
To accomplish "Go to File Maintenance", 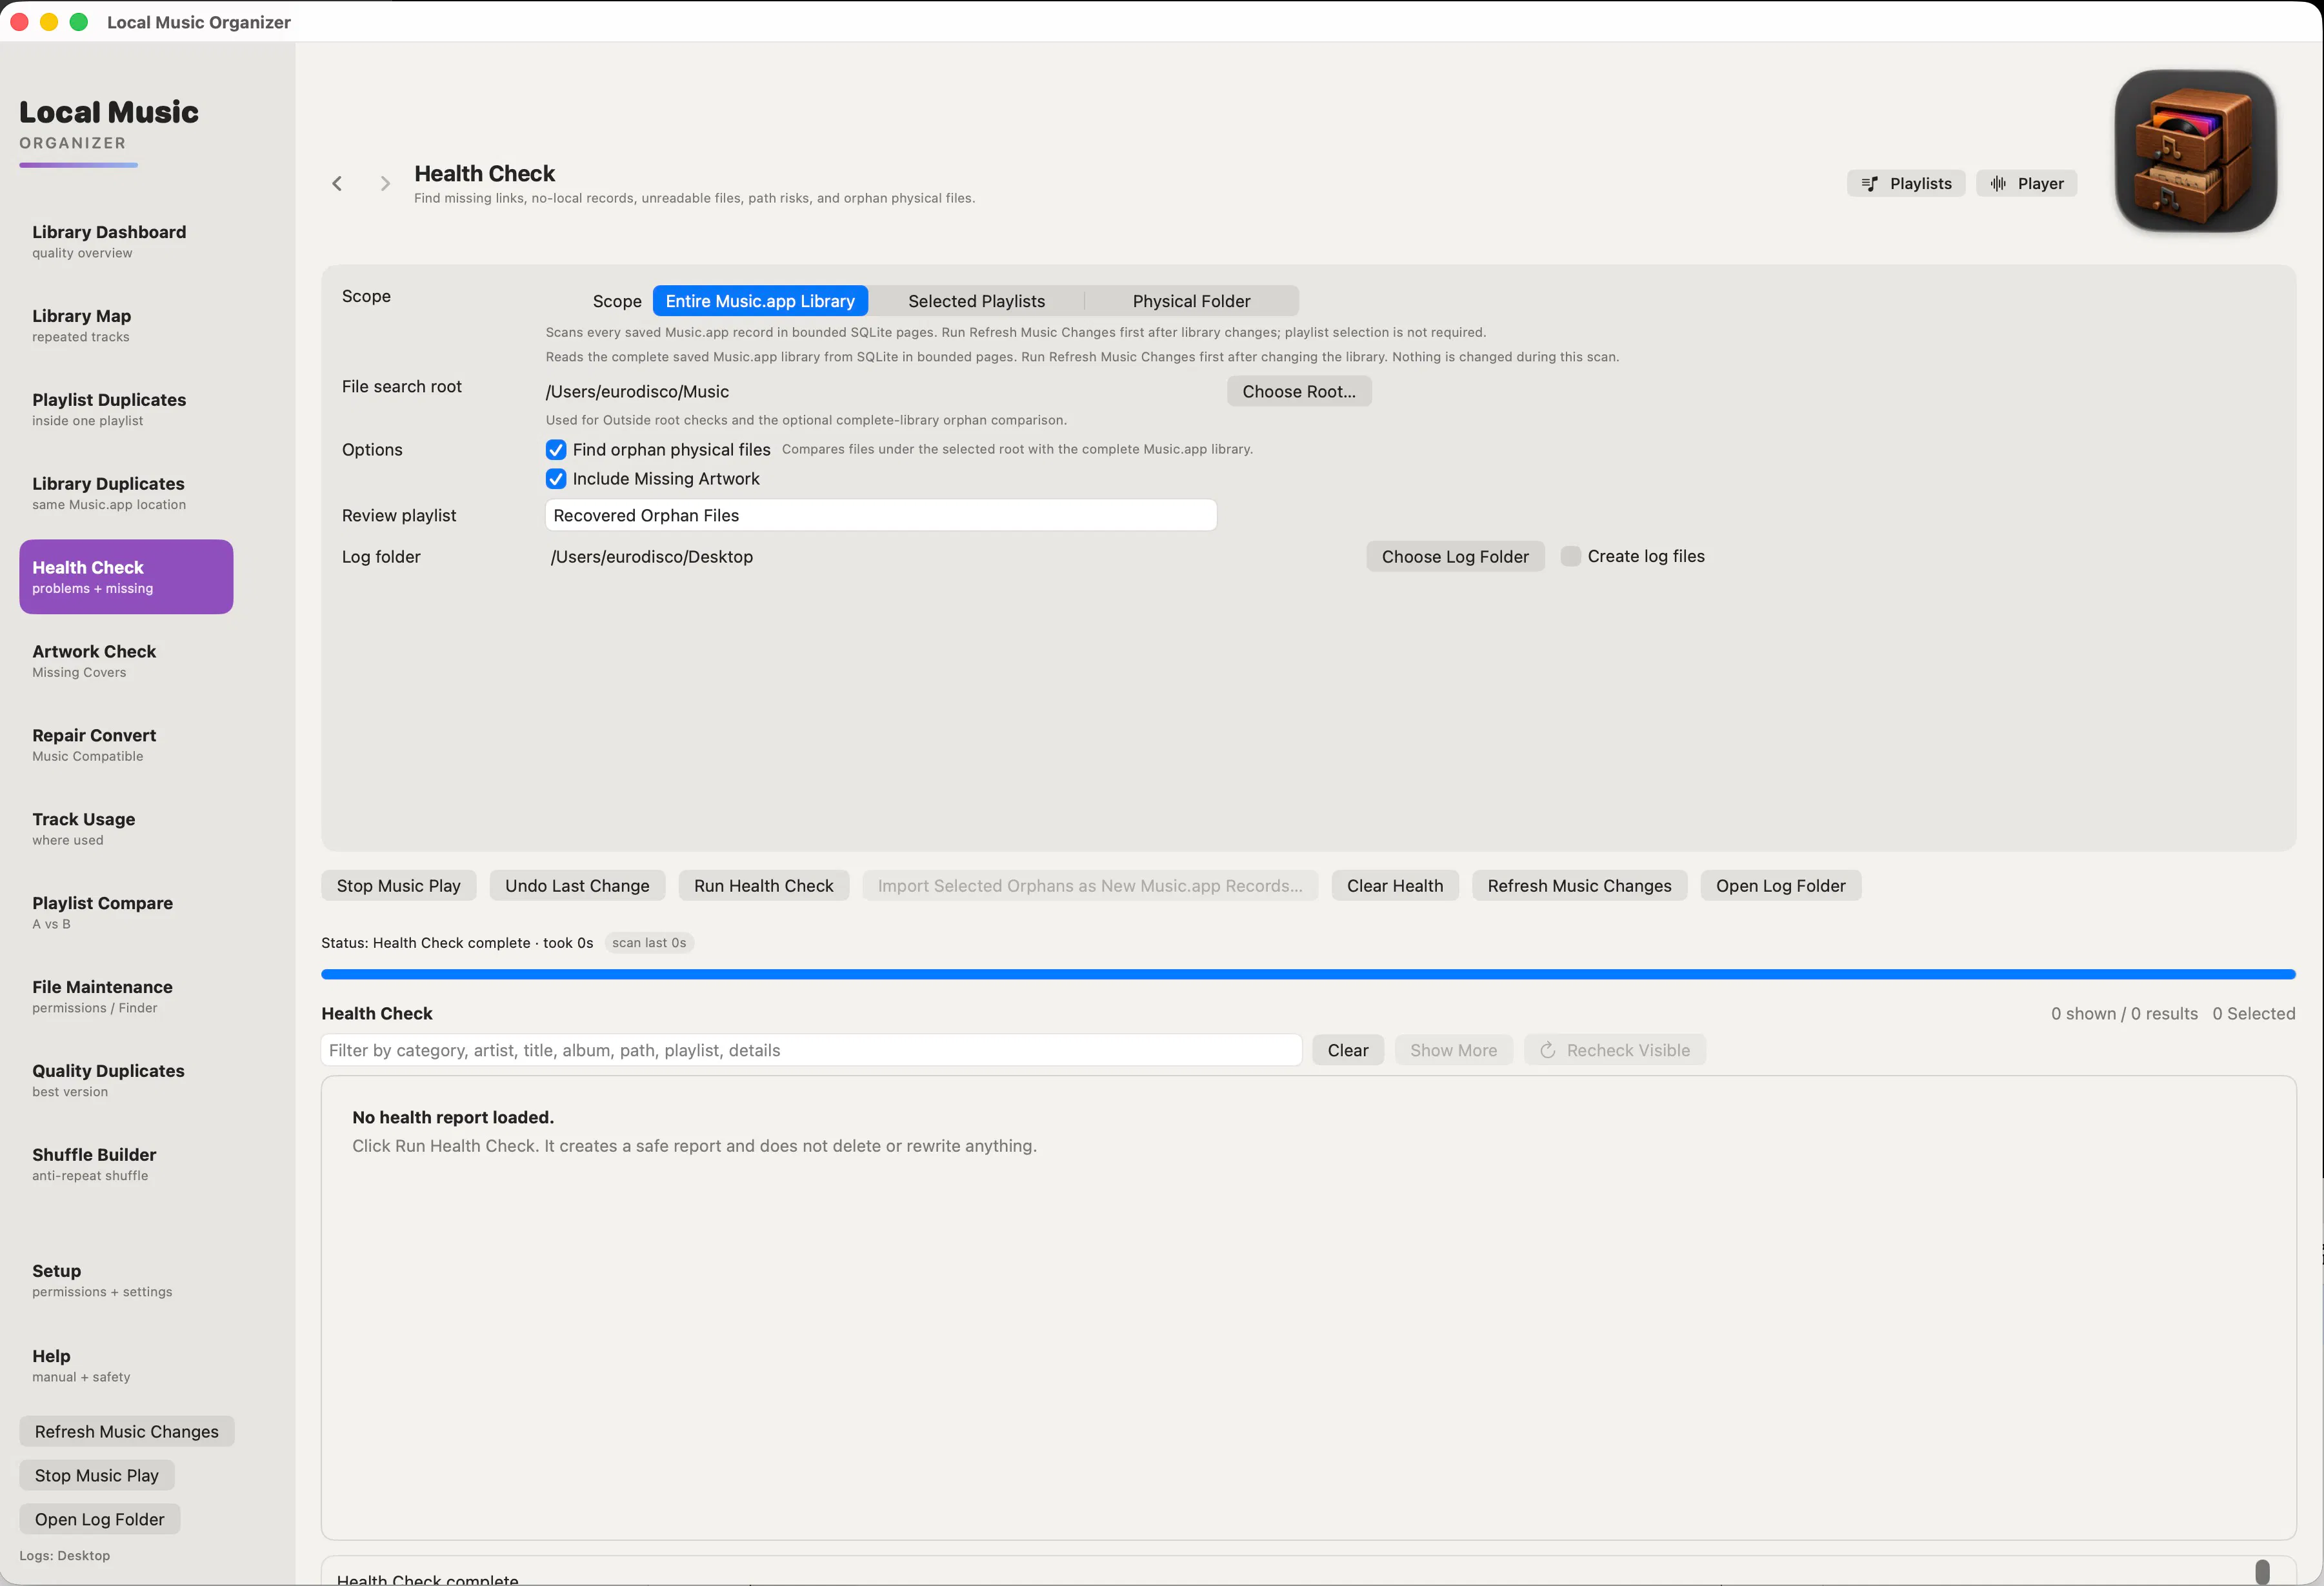I will (x=126, y=997).
